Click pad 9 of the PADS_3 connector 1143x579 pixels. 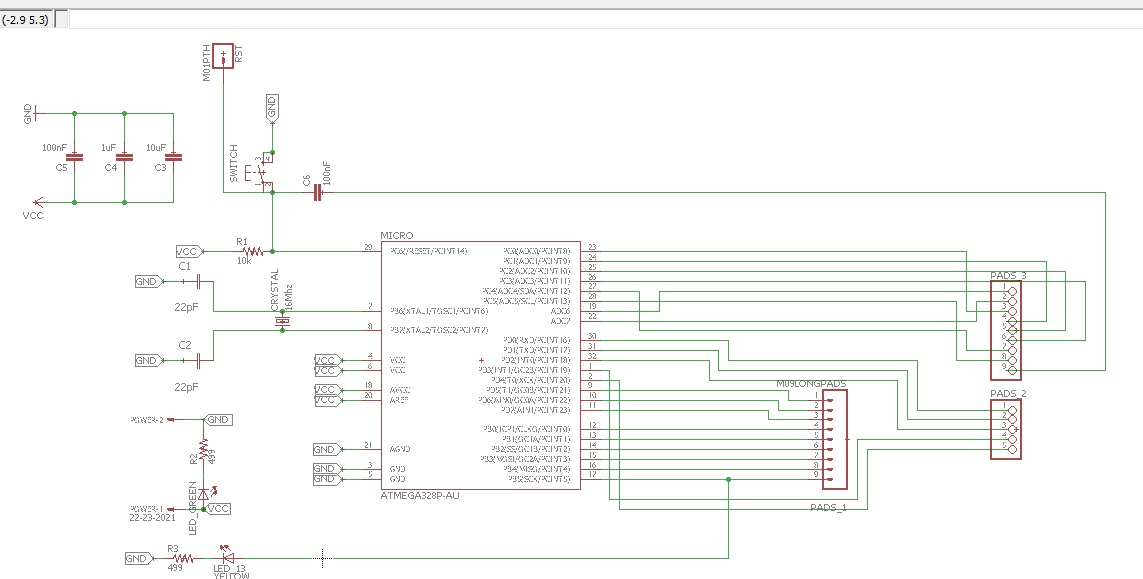(x=1012, y=370)
